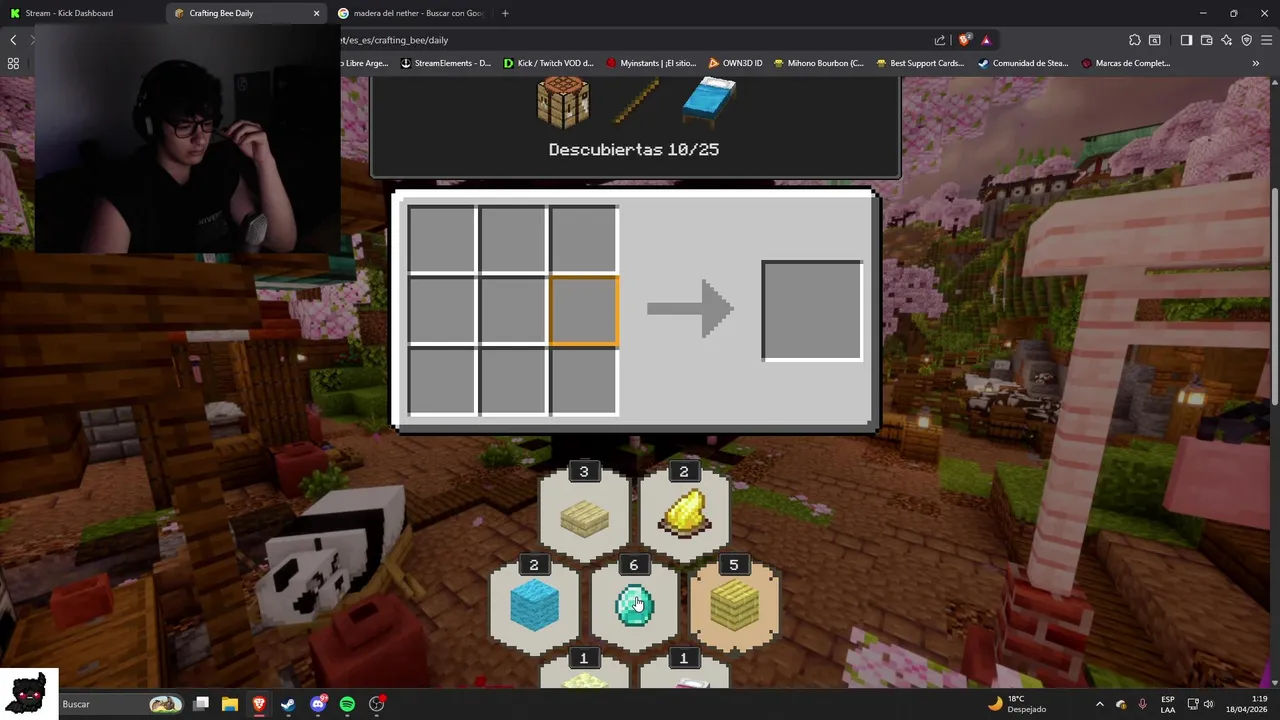1280x720 pixels.
Task: Open the Marcas de Complet... bookmark
Action: click(x=1126, y=63)
